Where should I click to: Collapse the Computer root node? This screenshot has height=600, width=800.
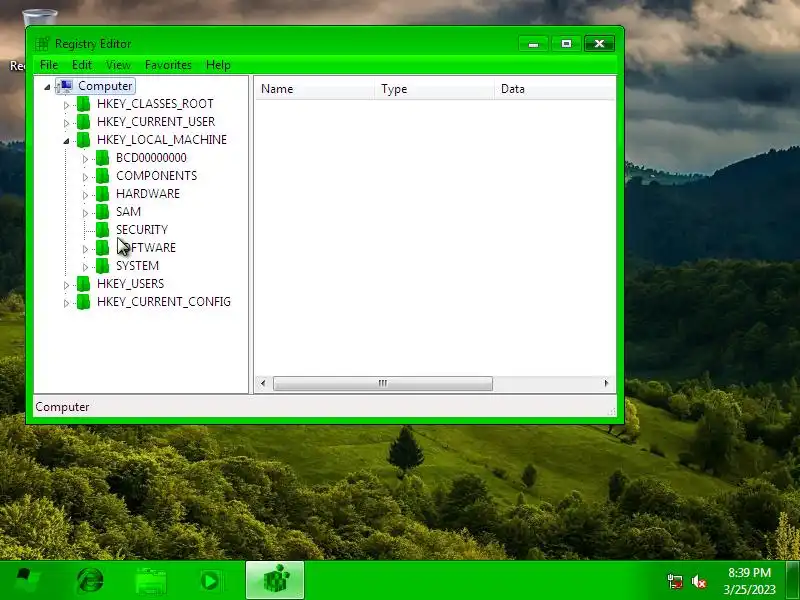47,87
